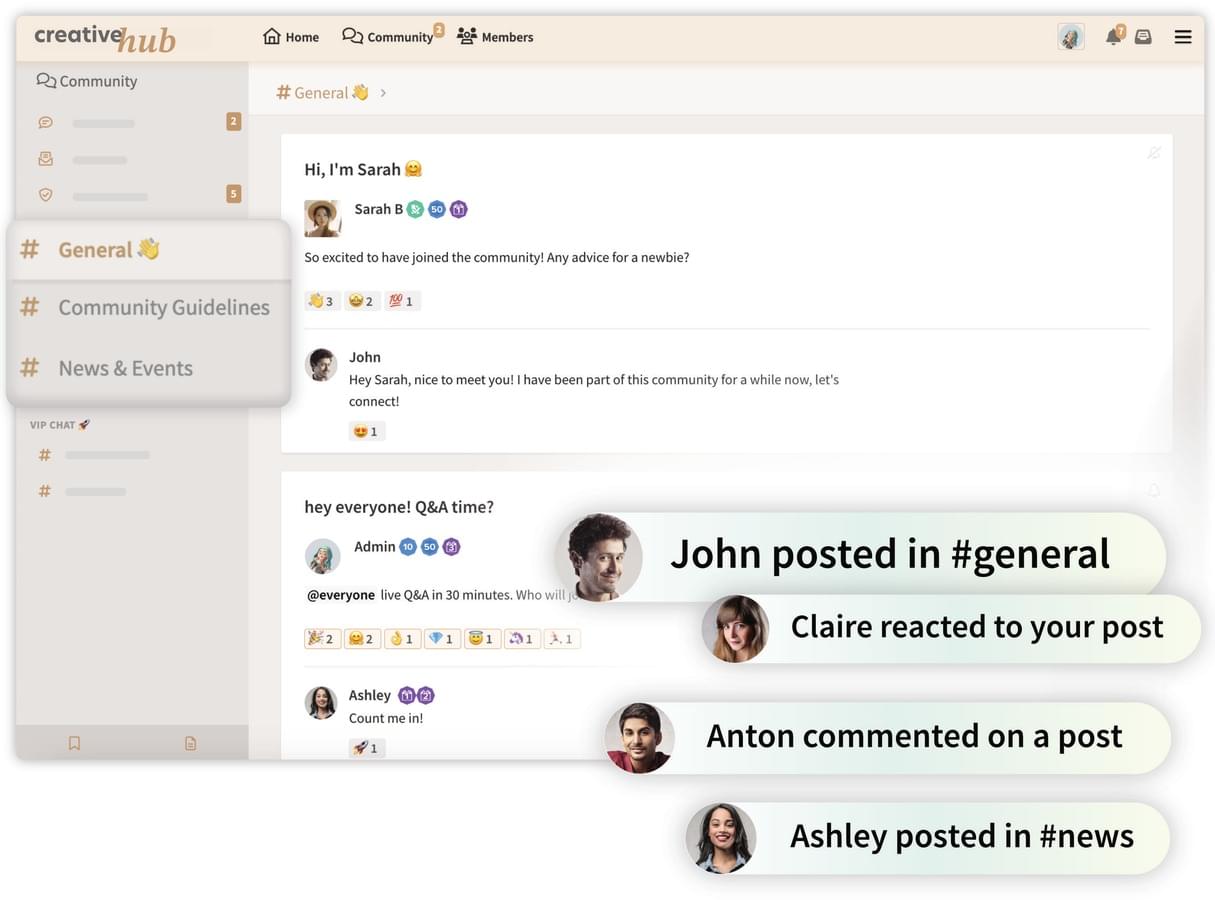The height and width of the screenshot is (900, 1215).
Task: Open the hamburger menu in header
Action: tap(1183, 37)
